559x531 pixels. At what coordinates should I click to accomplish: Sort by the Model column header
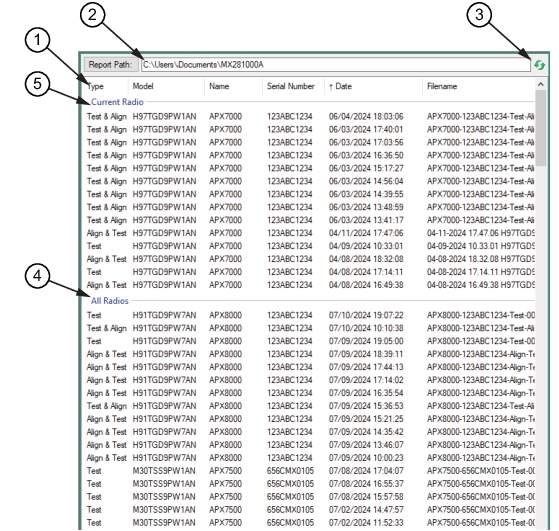(x=166, y=86)
